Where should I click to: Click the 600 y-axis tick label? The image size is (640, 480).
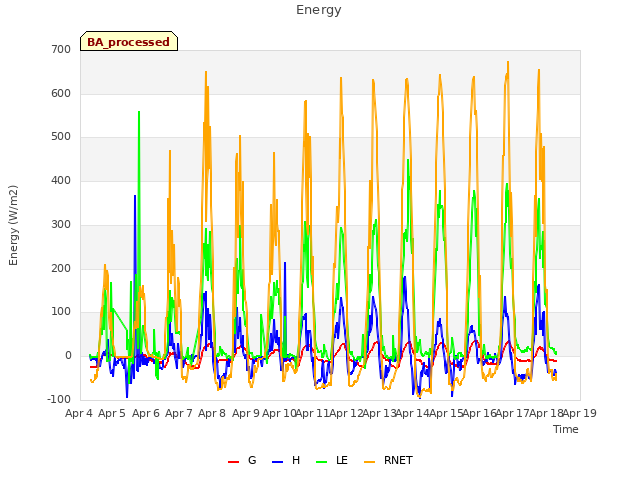tap(61, 93)
